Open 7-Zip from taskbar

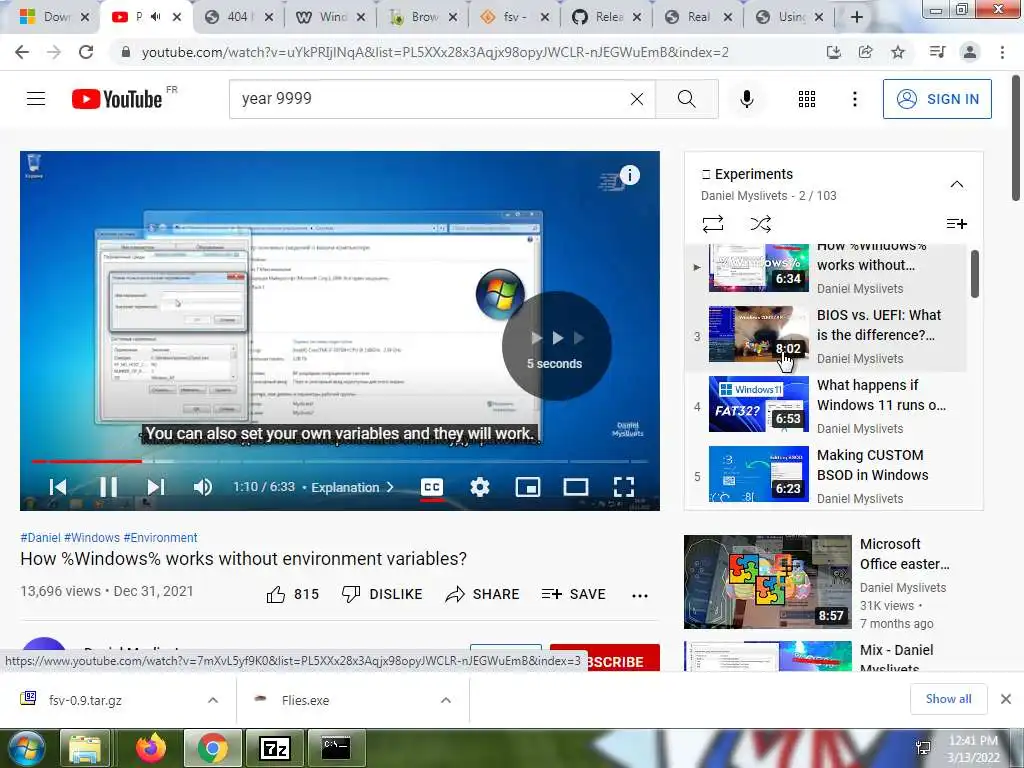tap(274, 748)
